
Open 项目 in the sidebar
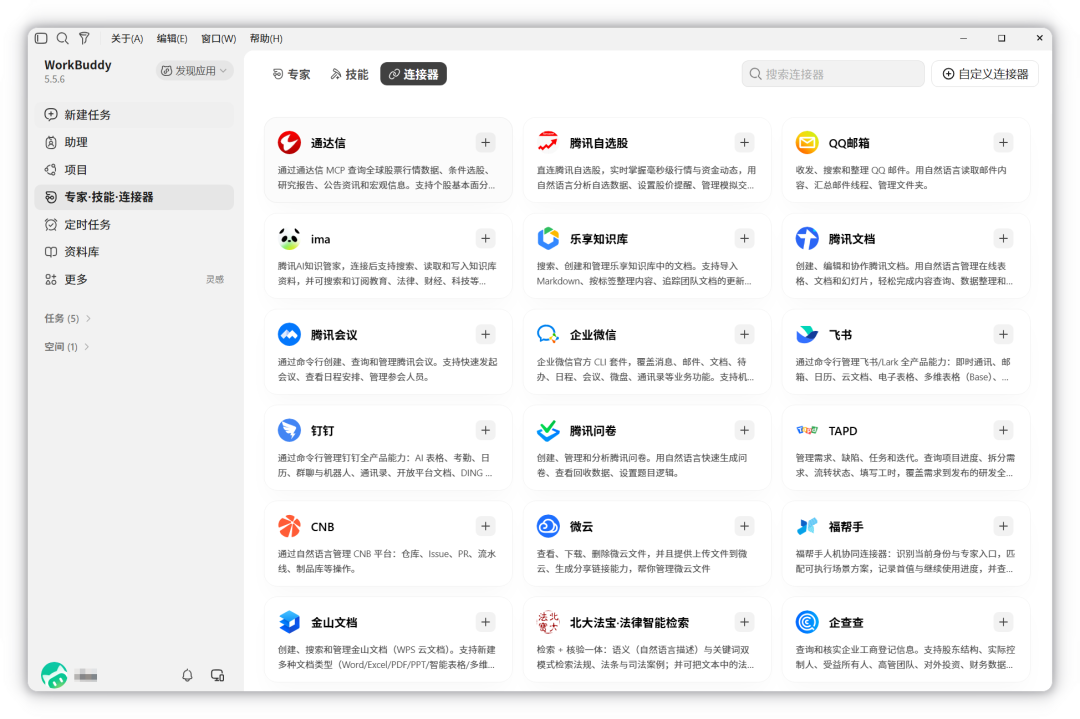point(134,170)
